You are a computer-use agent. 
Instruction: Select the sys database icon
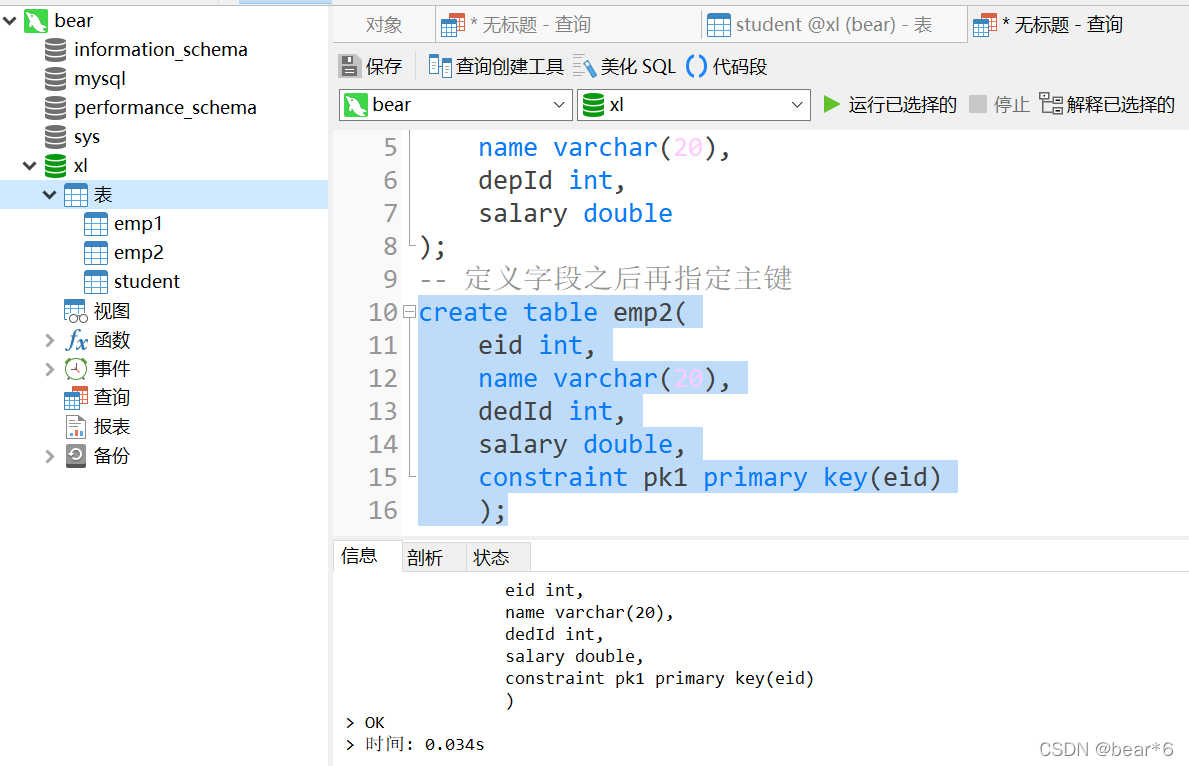[55, 137]
